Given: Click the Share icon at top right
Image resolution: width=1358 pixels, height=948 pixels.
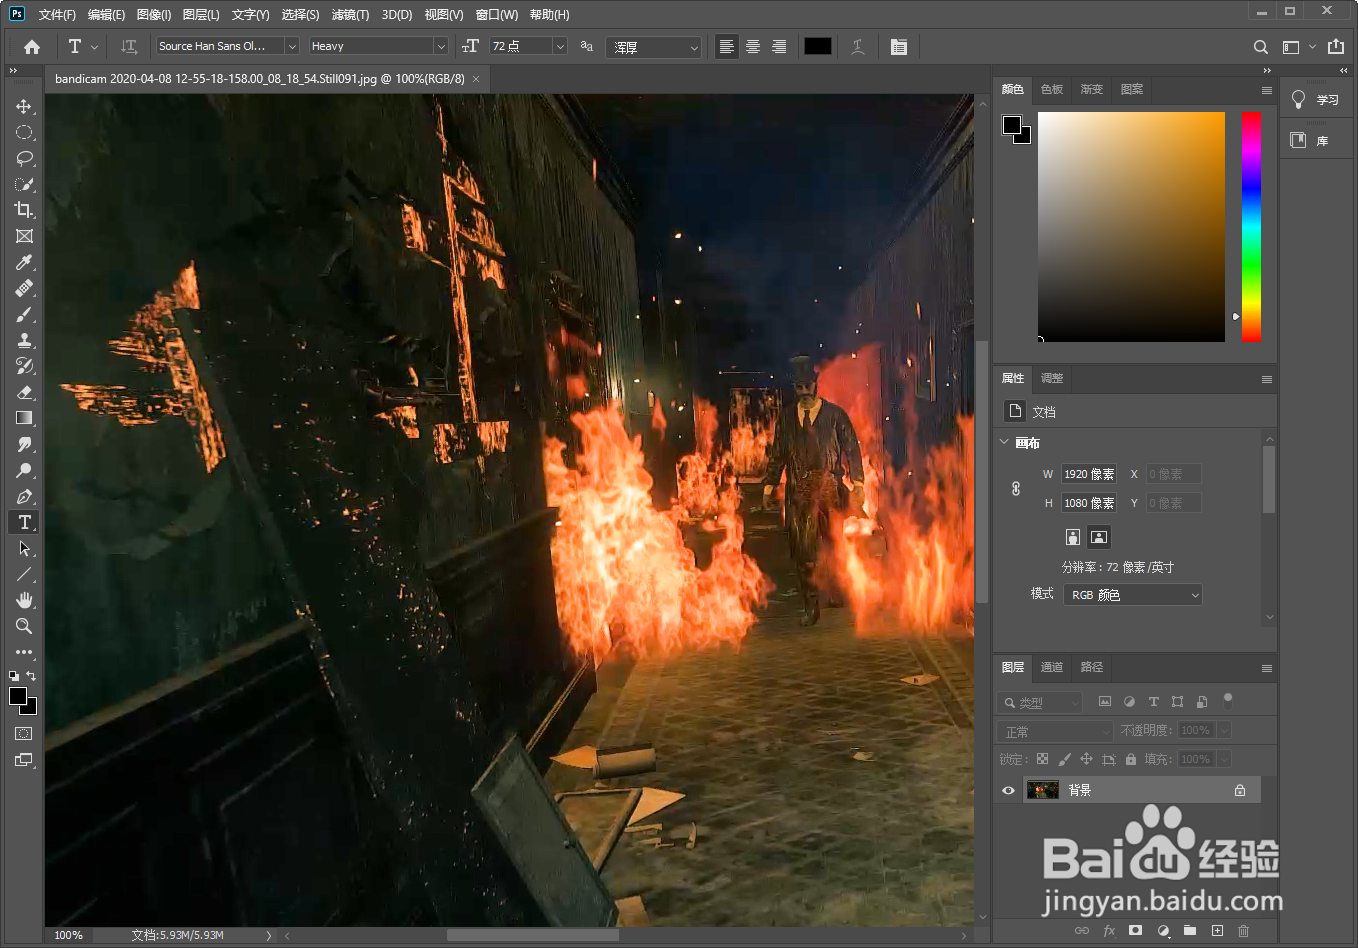Looking at the screenshot, I should tap(1336, 46).
